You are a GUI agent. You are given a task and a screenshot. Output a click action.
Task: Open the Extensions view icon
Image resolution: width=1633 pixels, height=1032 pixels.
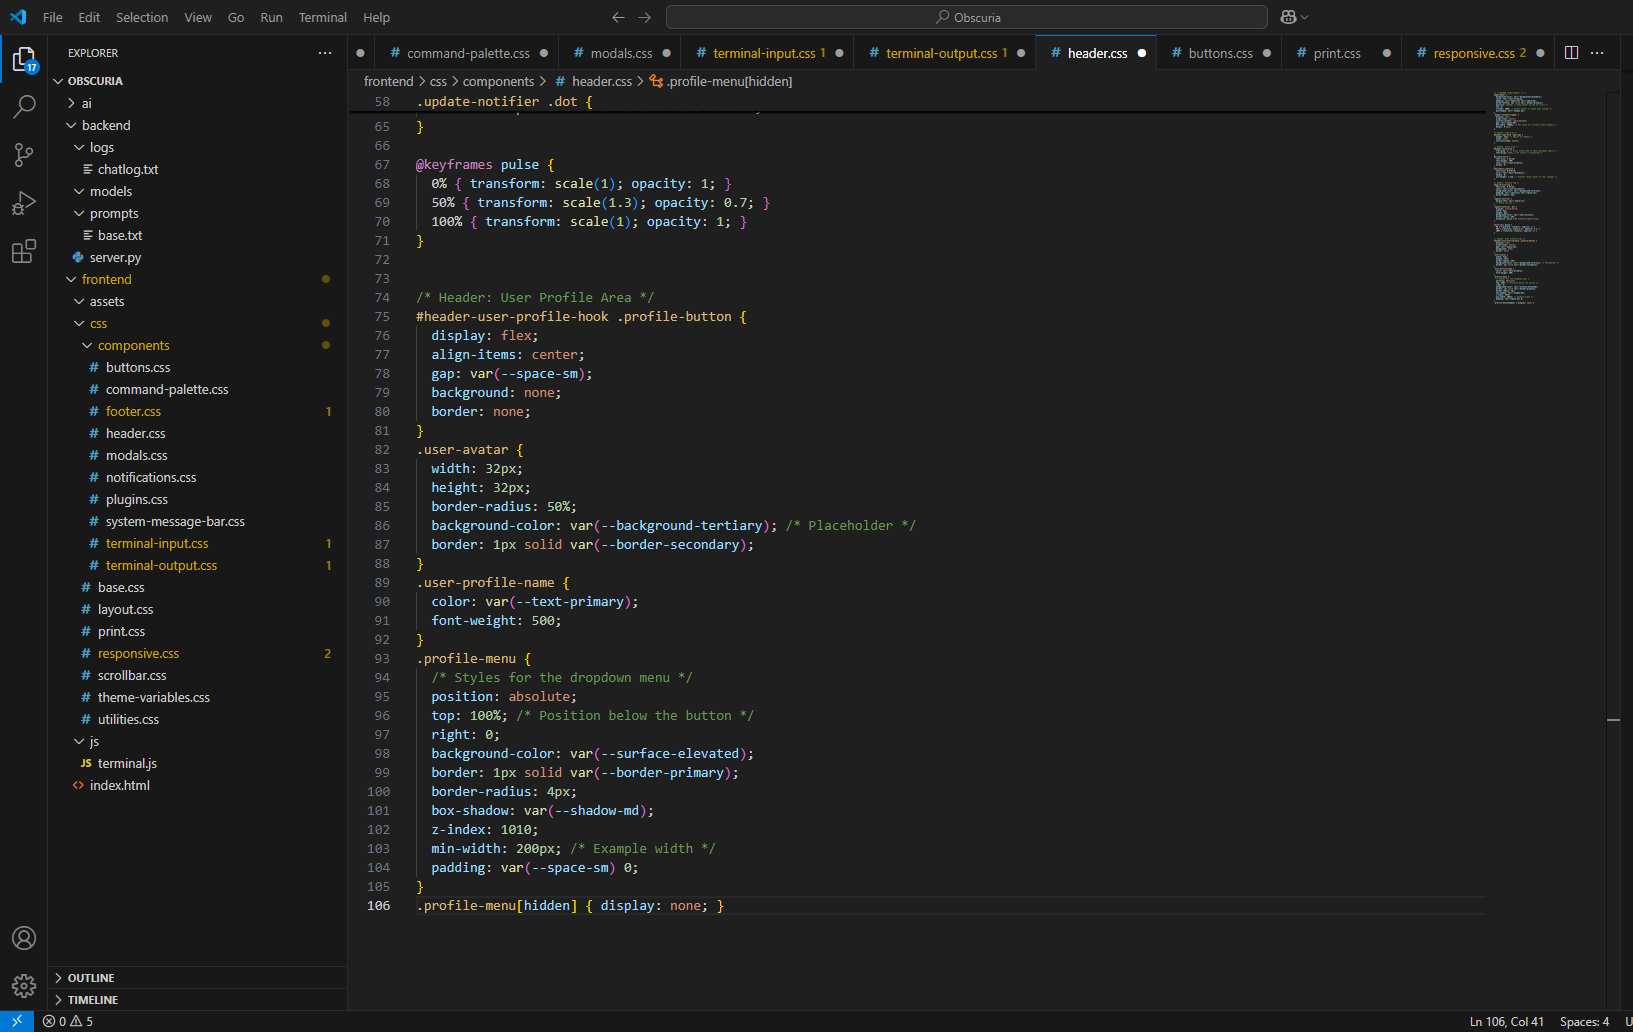click(24, 251)
